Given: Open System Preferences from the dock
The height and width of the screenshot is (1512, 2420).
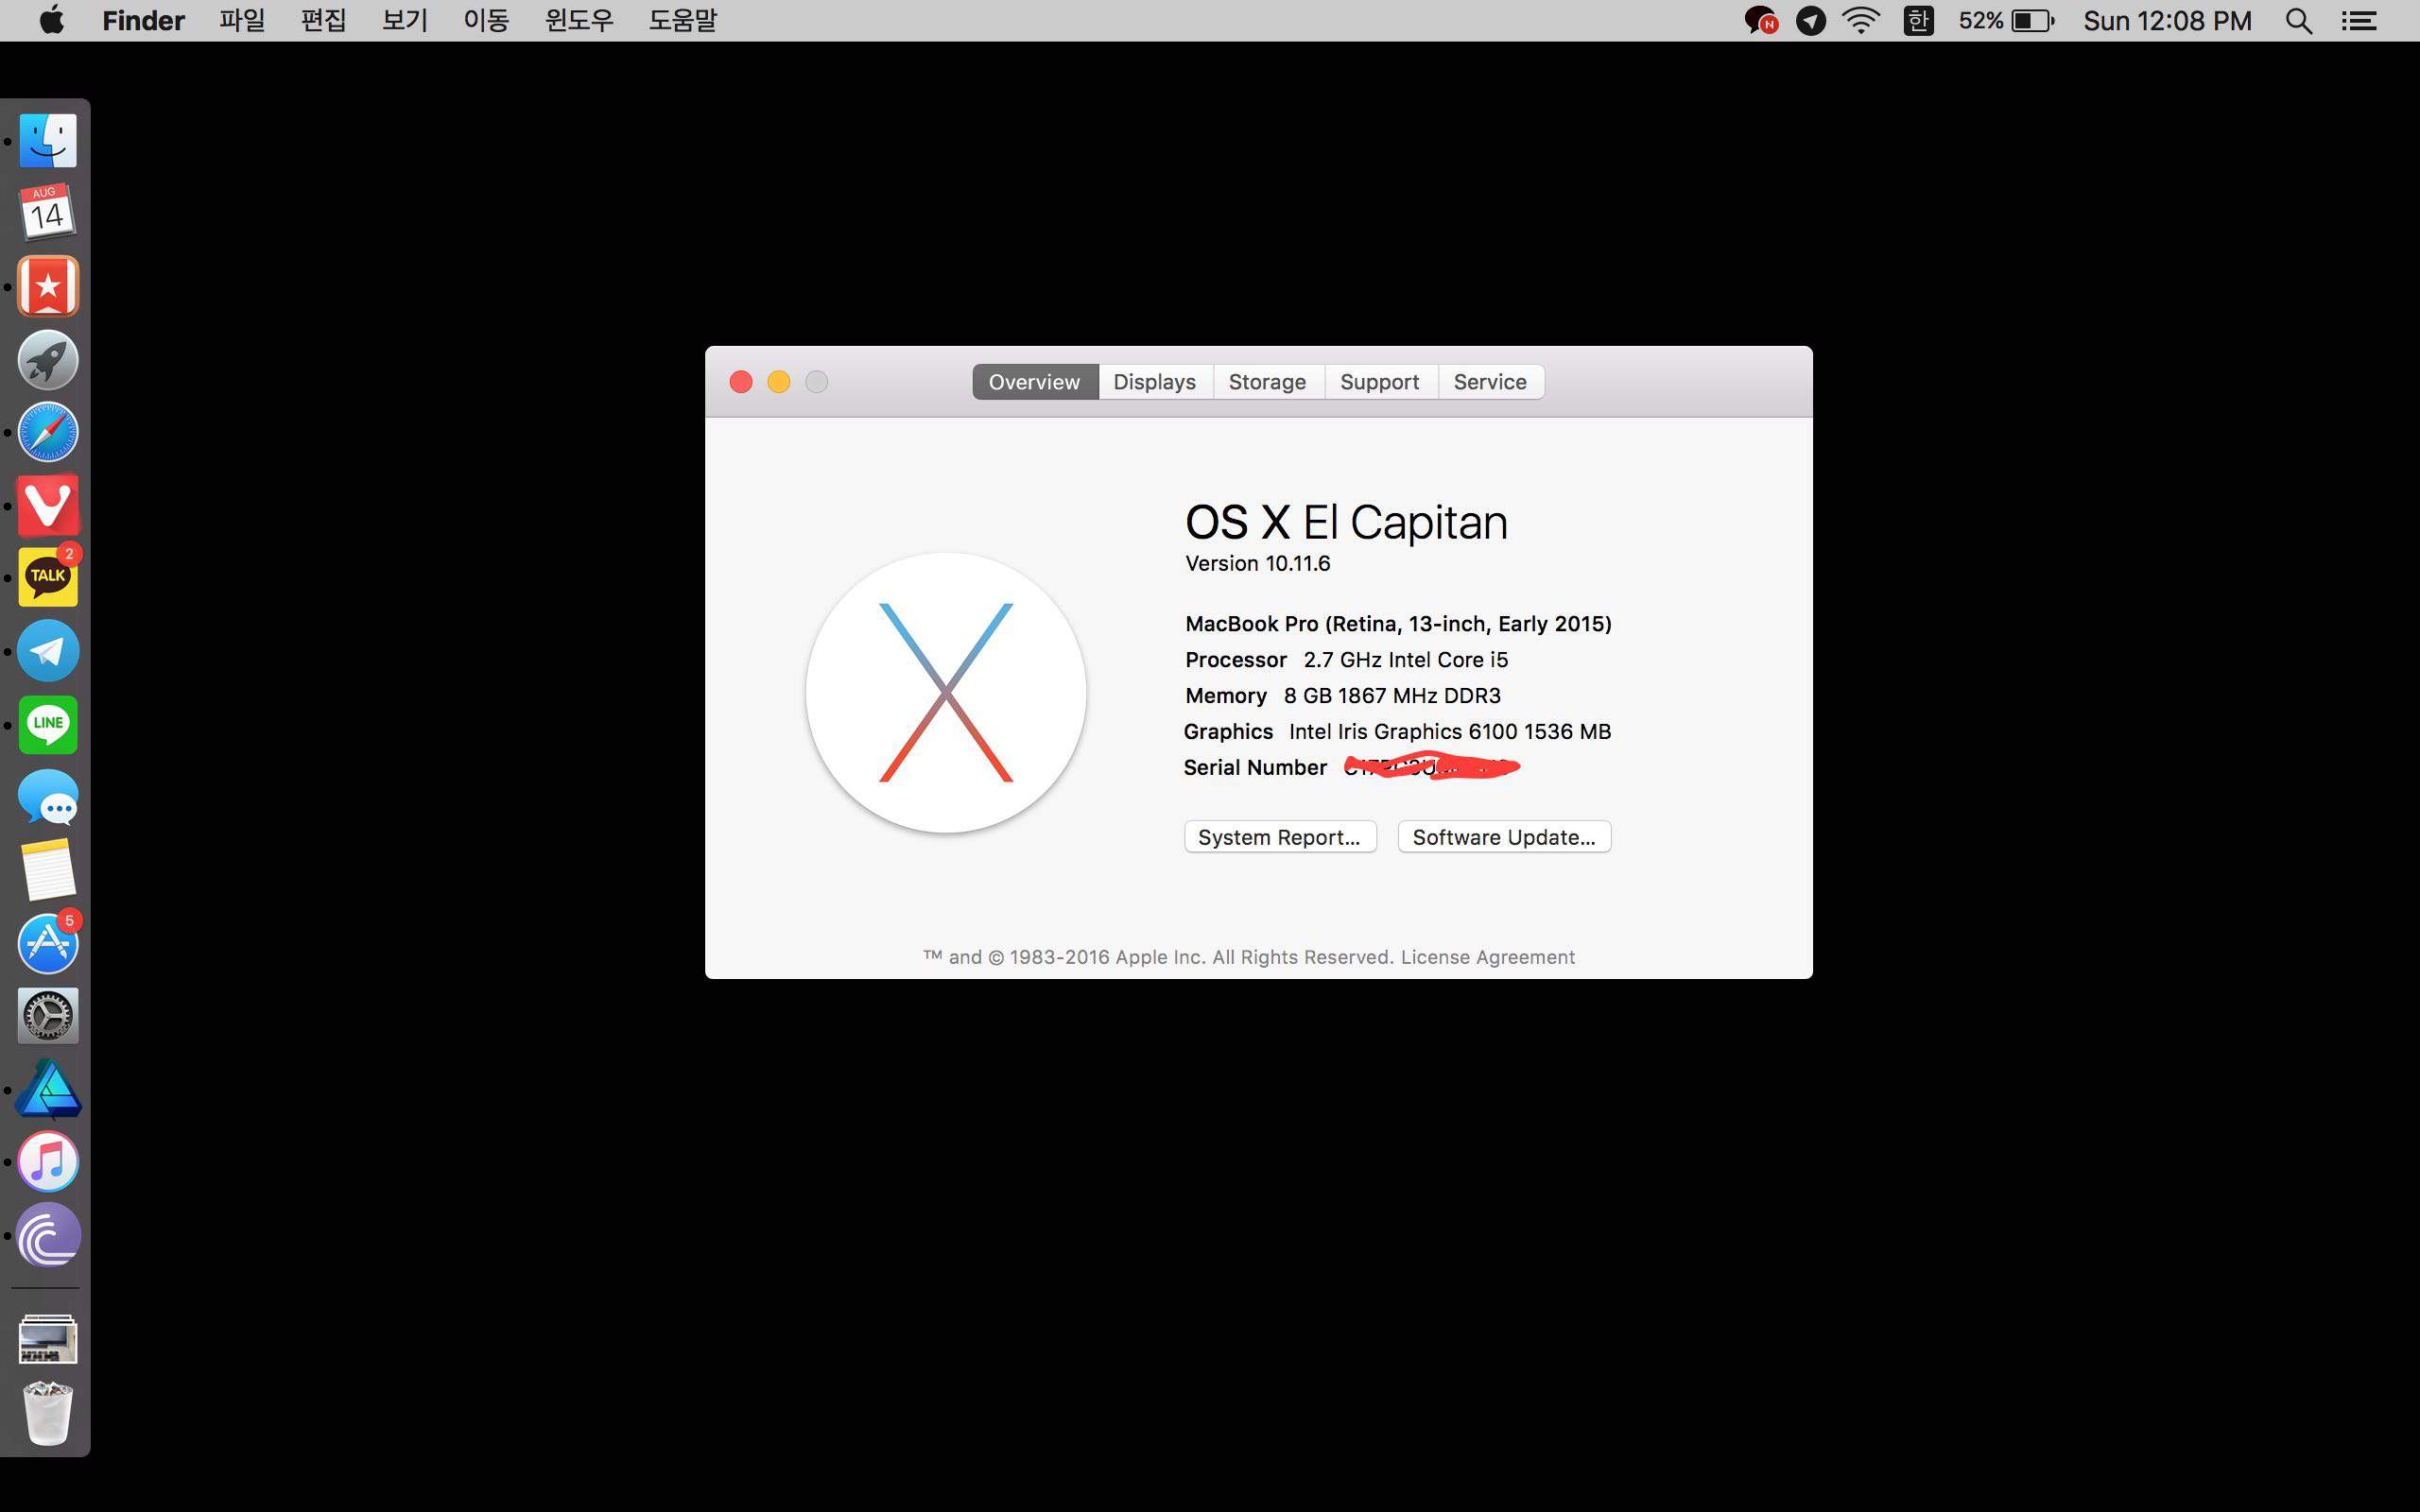Looking at the screenshot, I should pyautogui.click(x=47, y=1016).
